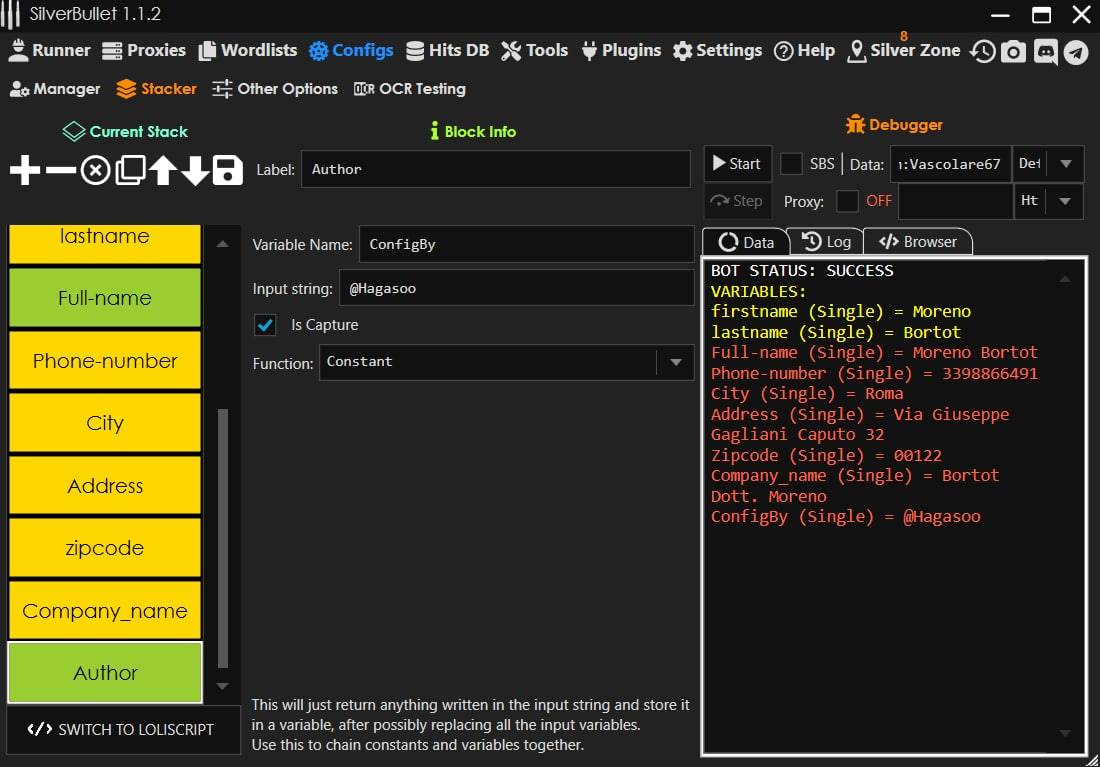This screenshot has height=767, width=1100.
Task: Toggle the Proxy checkbox on
Action: (x=847, y=201)
